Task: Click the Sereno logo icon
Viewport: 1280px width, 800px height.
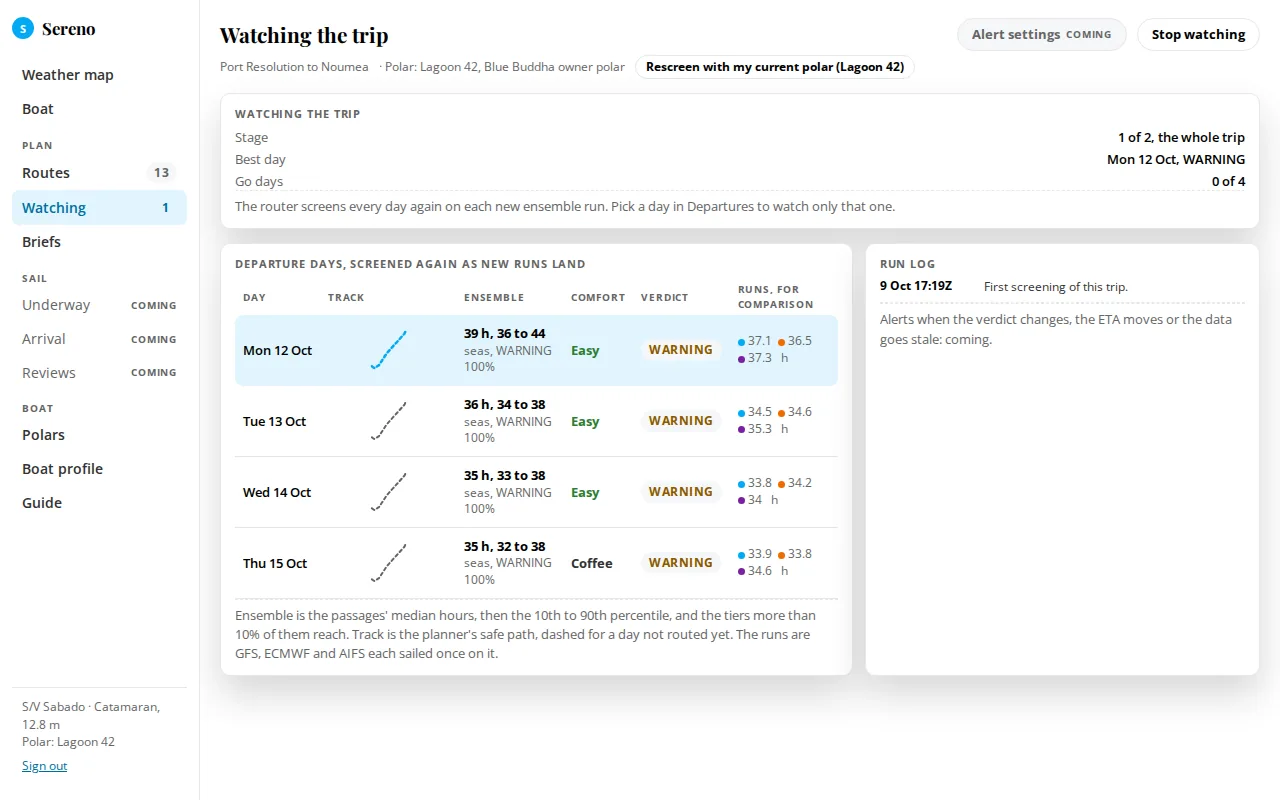Action: 23,29
